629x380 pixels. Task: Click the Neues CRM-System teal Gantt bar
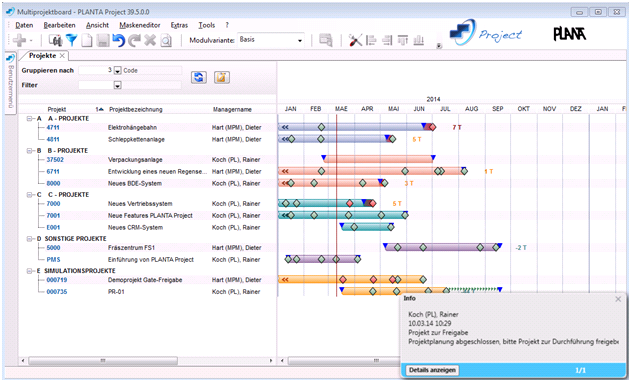point(367,228)
